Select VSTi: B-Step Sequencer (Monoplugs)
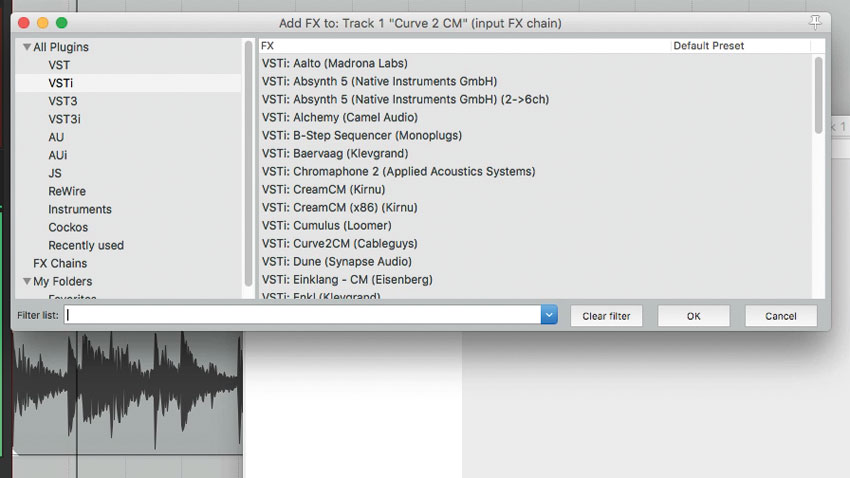Viewport: 850px width, 478px height. (362, 135)
